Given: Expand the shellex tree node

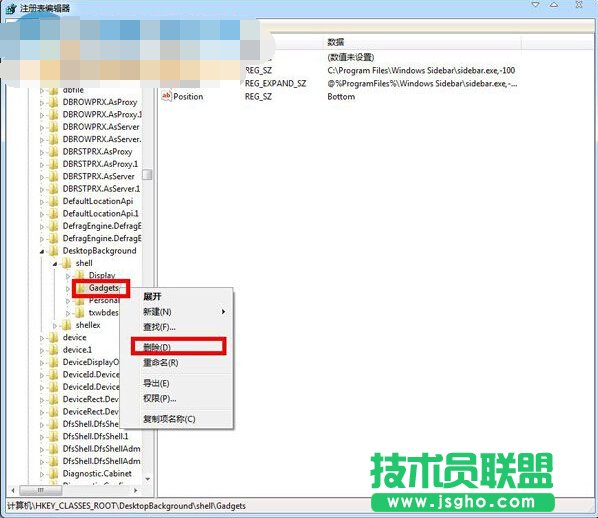Looking at the screenshot, I should click(55, 325).
